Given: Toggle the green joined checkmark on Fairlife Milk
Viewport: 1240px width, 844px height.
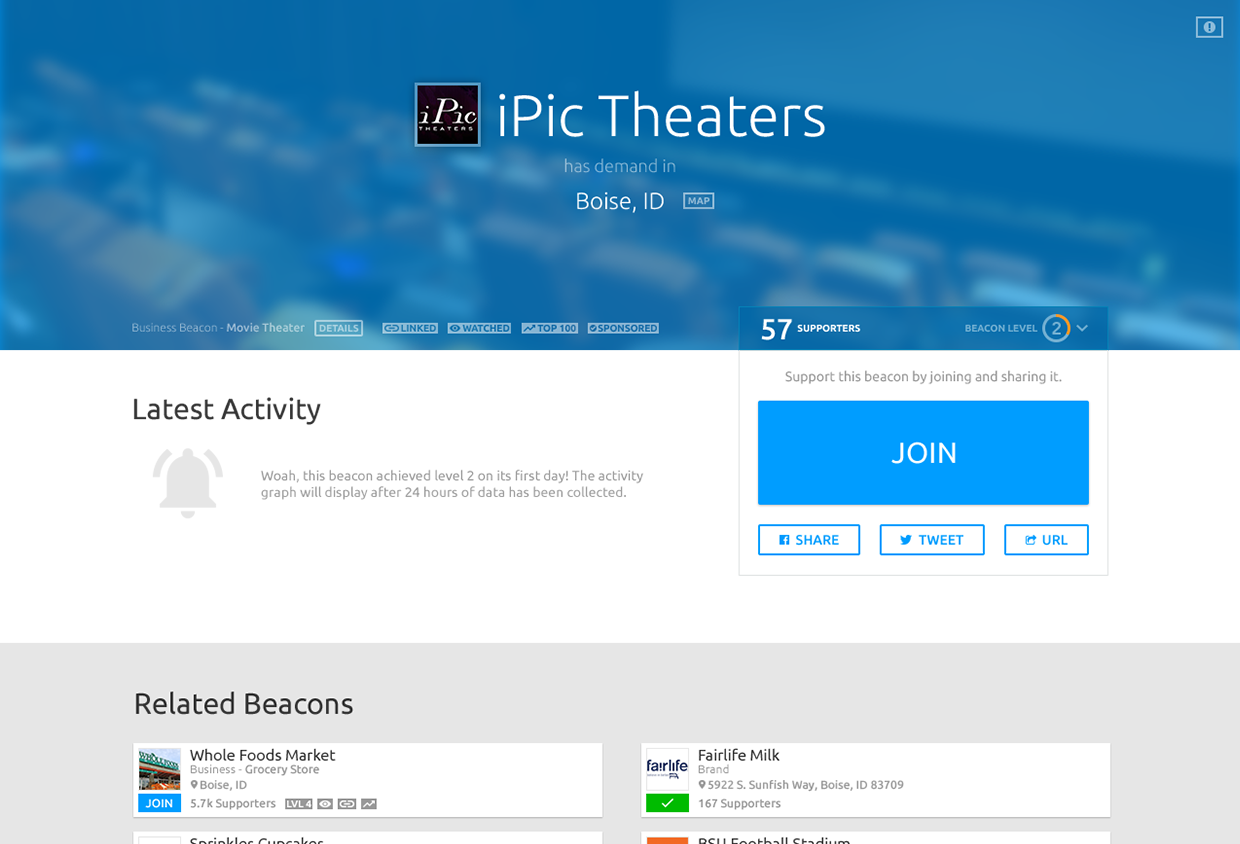Looking at the screenshot, I should pyautogui.click(x=667, y=803).
